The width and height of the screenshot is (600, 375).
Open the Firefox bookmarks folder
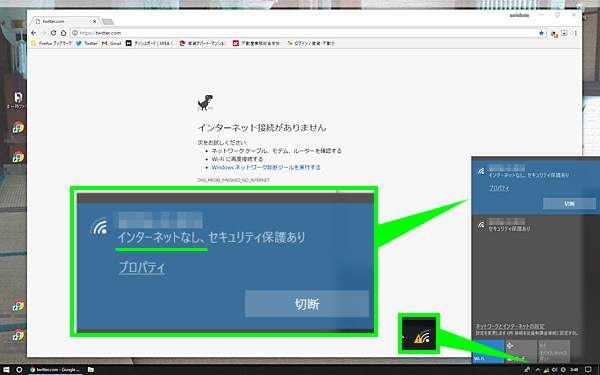point(52,44)
